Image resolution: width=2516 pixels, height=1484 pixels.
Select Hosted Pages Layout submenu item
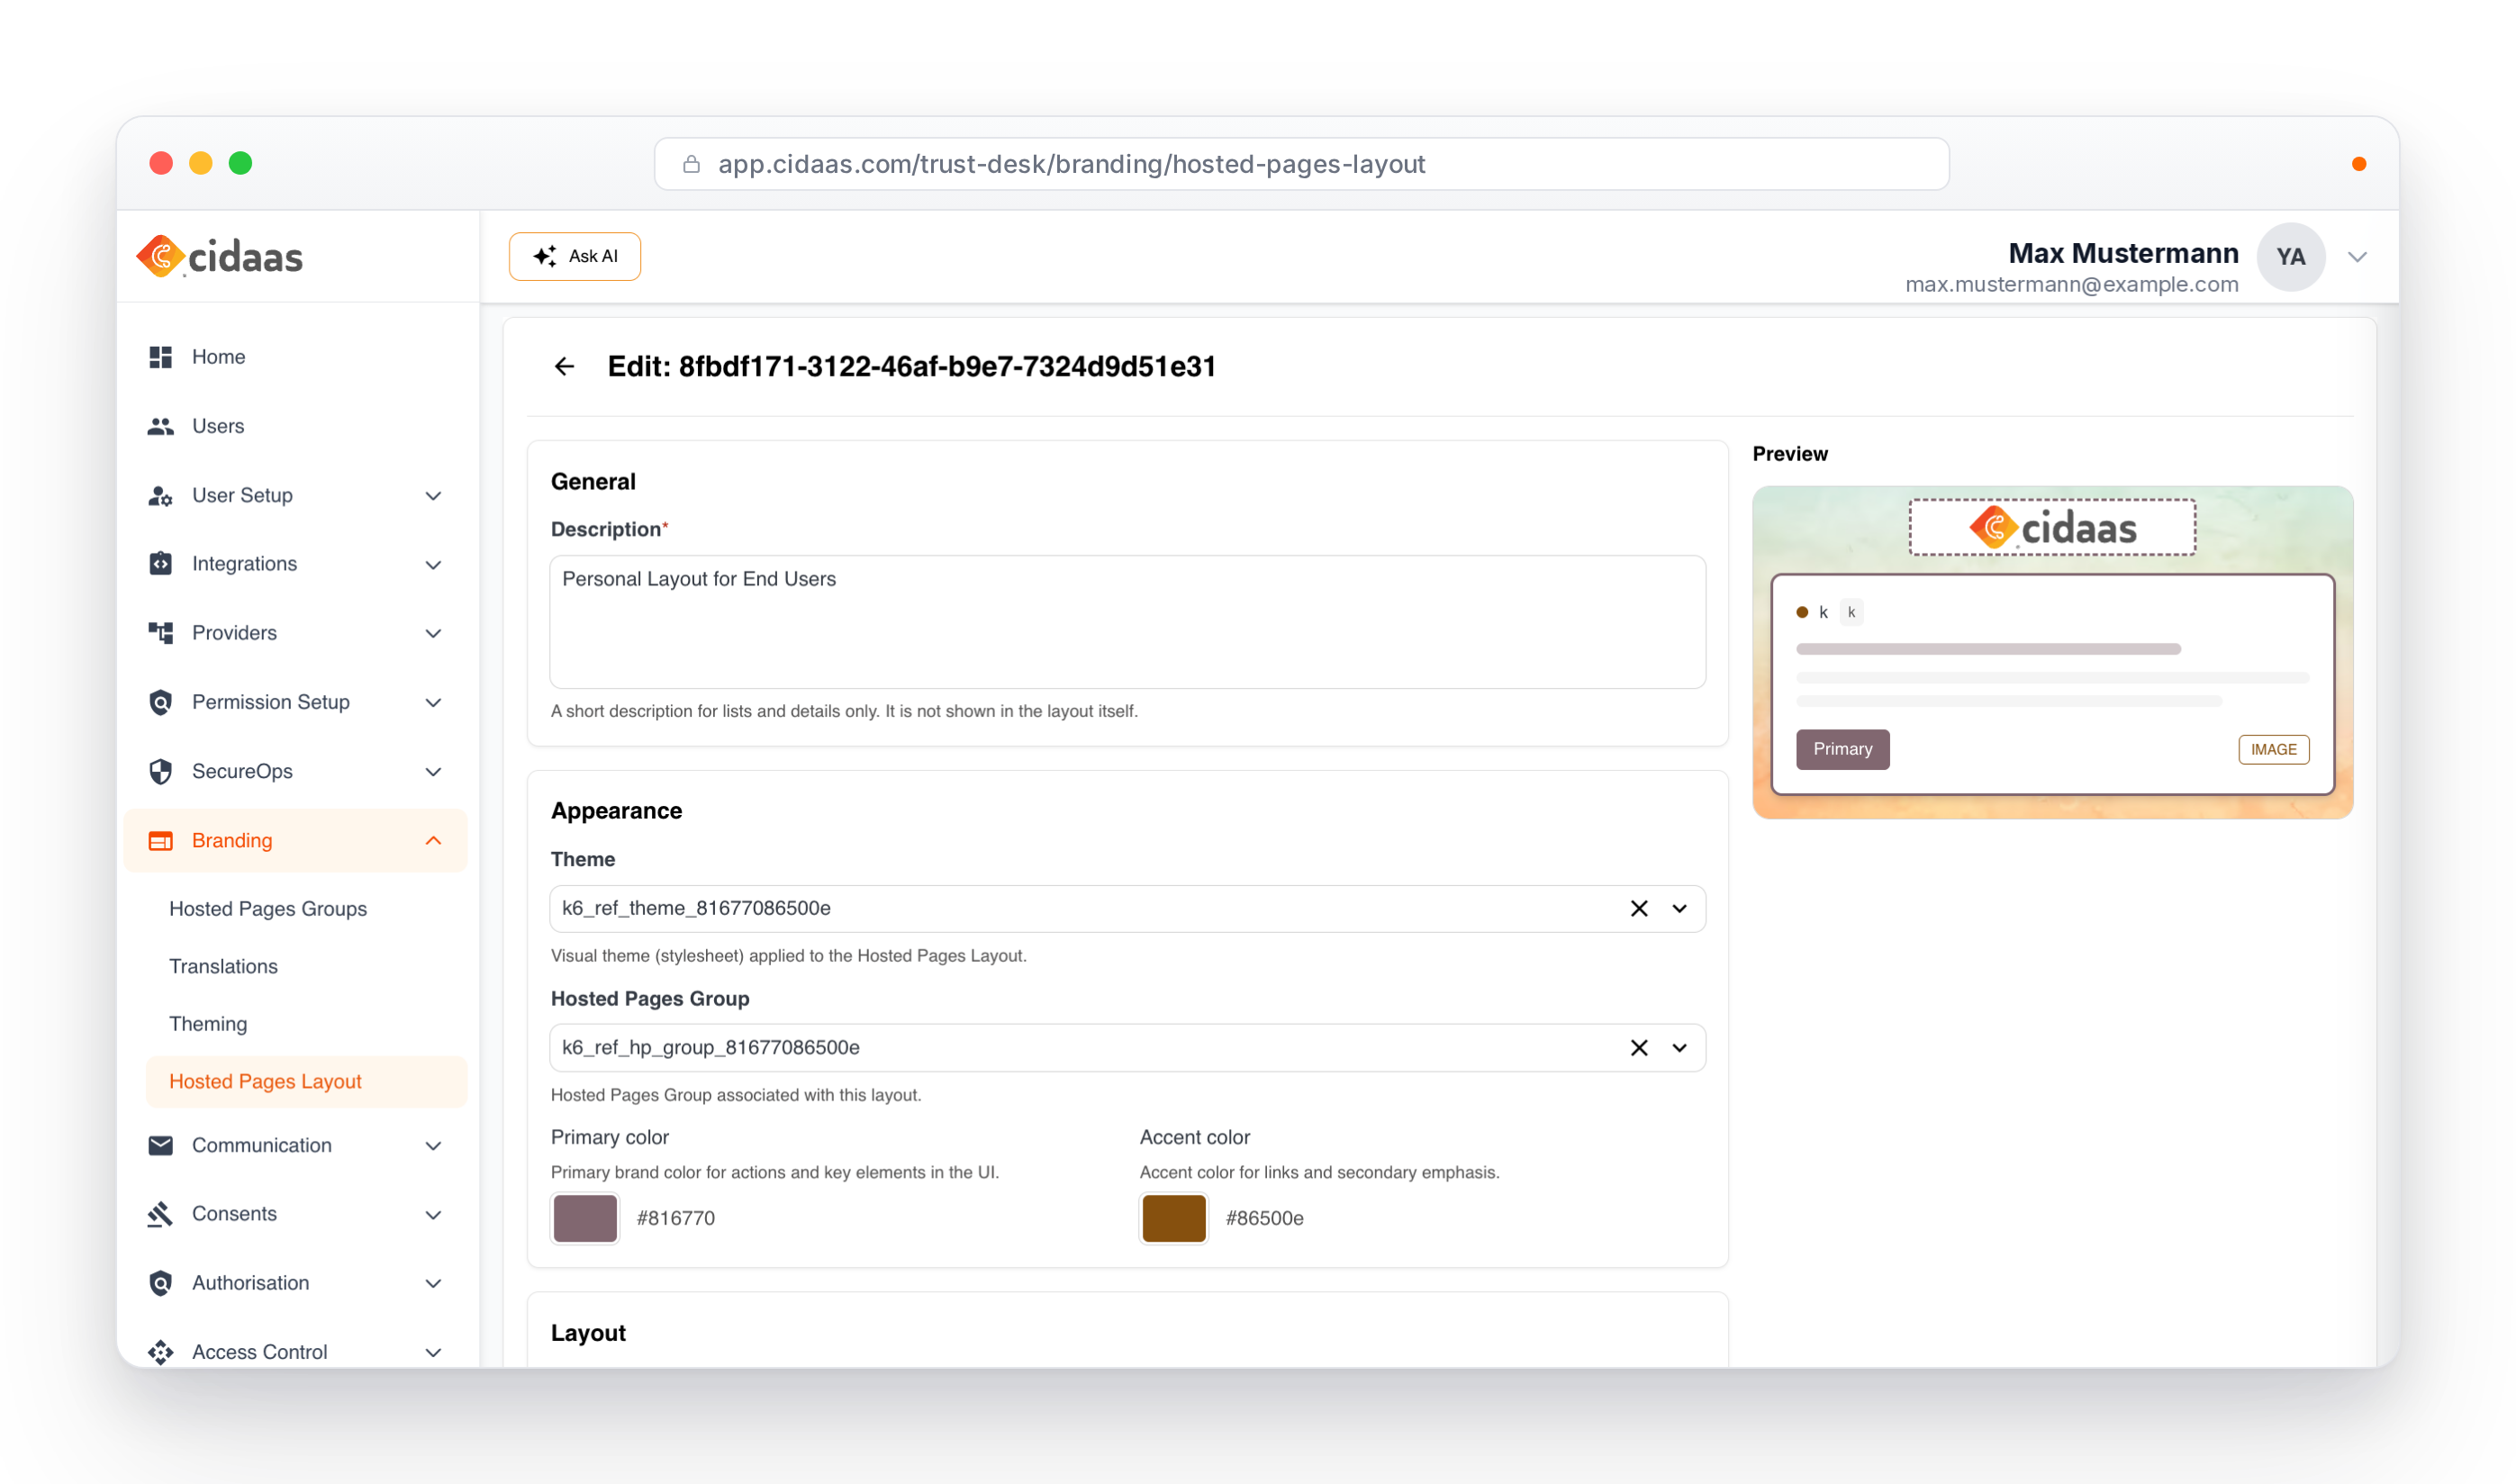click(x=306, y=1082)
